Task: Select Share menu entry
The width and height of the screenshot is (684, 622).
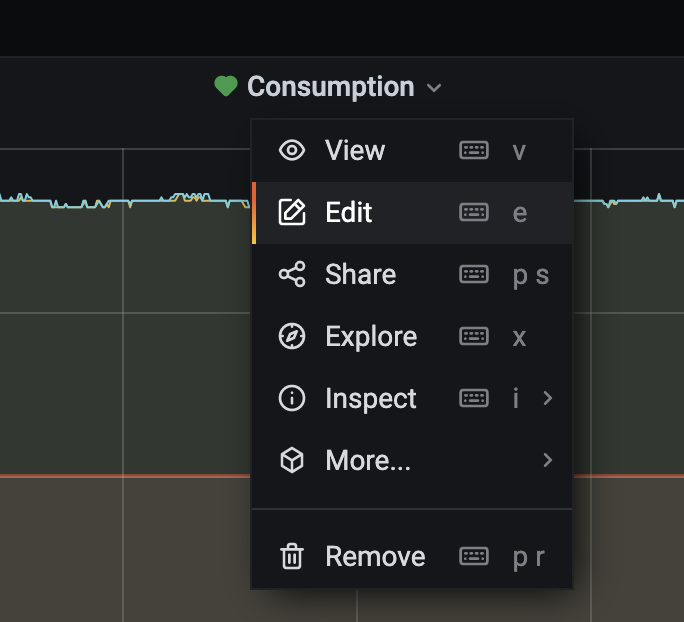Action: pyautogui.click(x=360, y=275)
